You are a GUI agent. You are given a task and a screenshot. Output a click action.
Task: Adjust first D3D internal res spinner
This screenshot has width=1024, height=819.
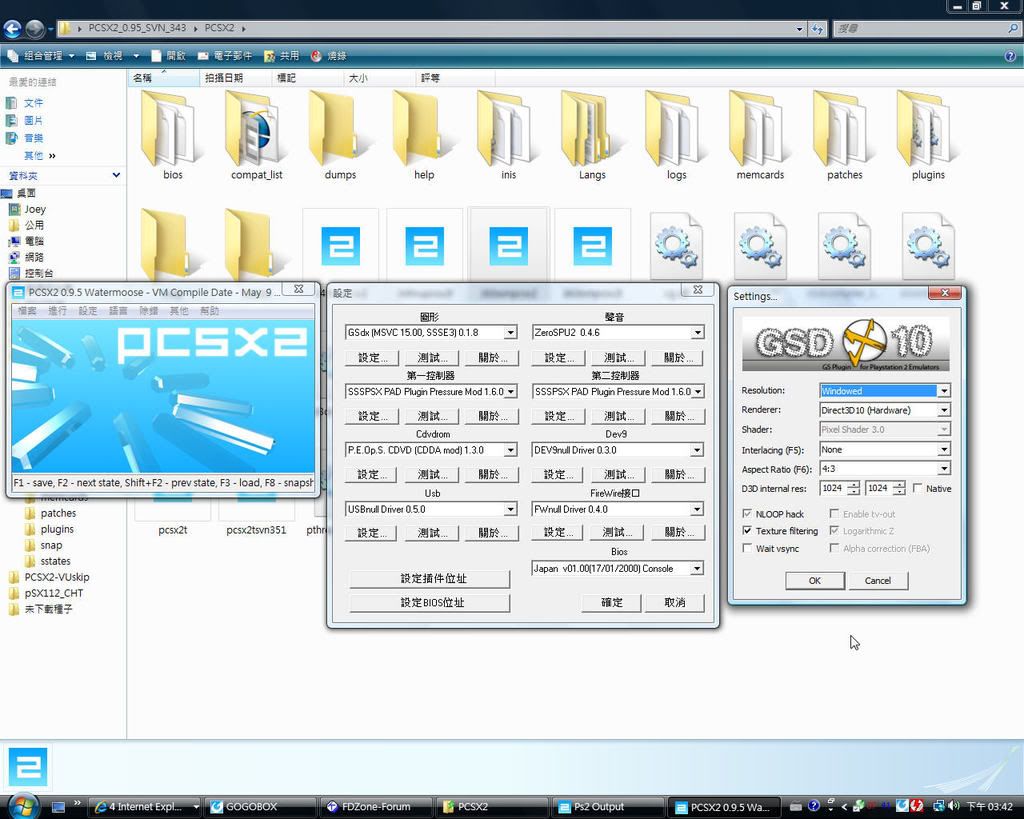(x=853, y=489)
